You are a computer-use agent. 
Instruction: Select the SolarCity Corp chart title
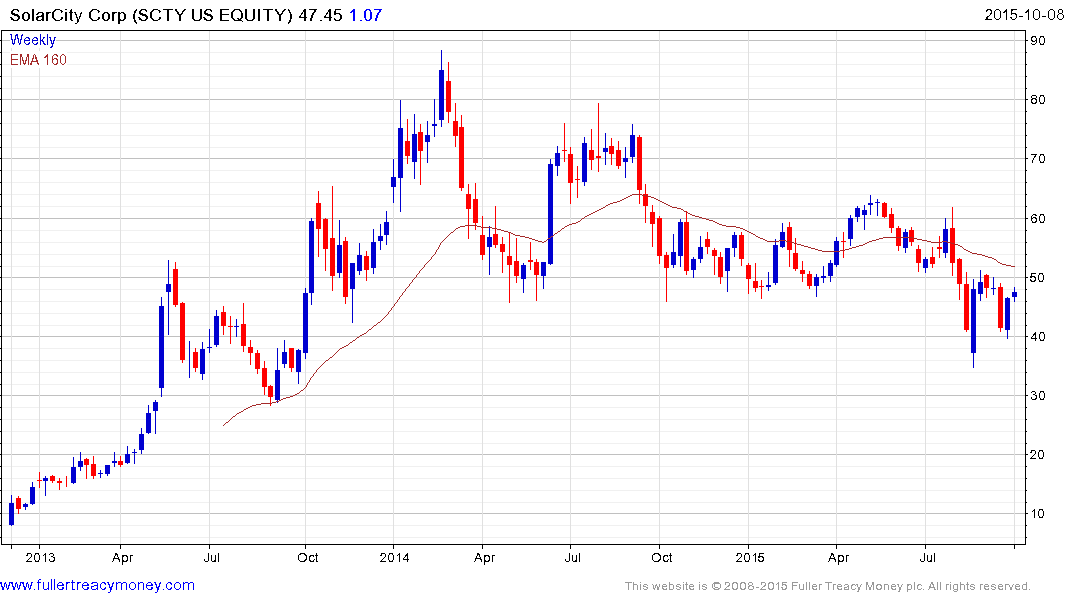click(x=152, y=15)
